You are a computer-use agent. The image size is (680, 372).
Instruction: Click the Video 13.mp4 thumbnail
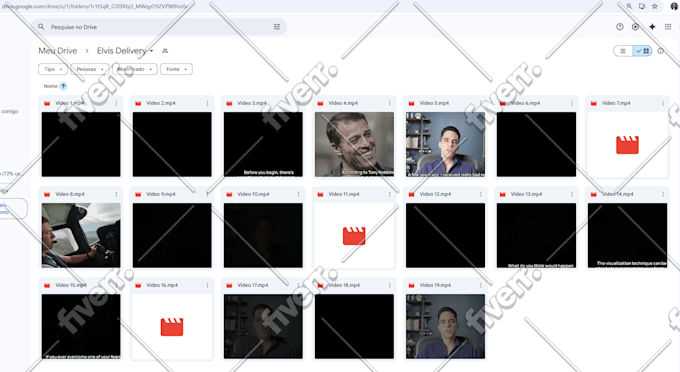[536, 235]
